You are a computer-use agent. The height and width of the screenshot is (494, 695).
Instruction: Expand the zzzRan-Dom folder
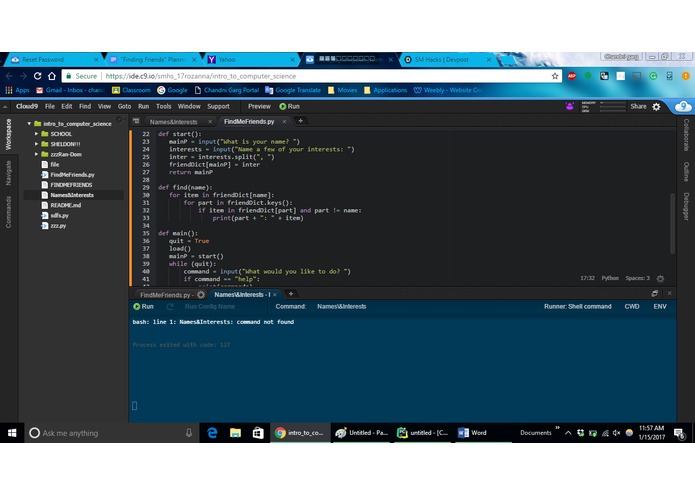point(36,154)
